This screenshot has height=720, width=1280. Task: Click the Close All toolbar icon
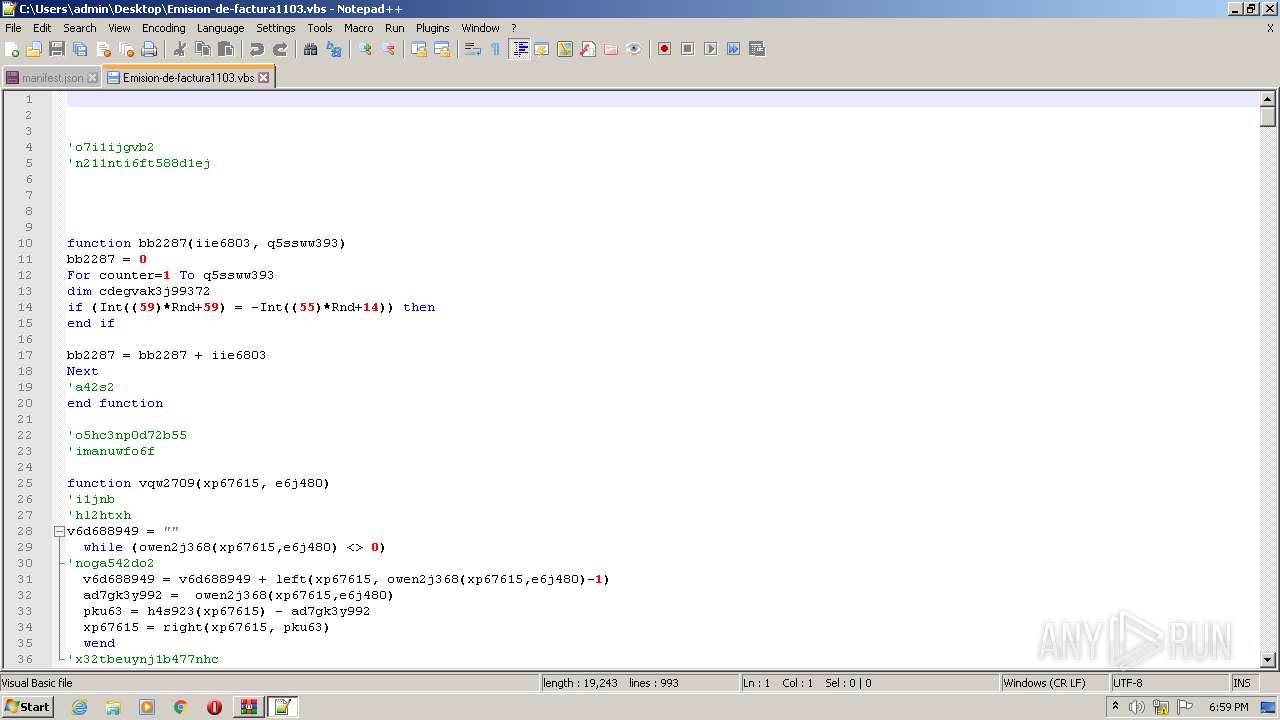click(x=126, y=49)
